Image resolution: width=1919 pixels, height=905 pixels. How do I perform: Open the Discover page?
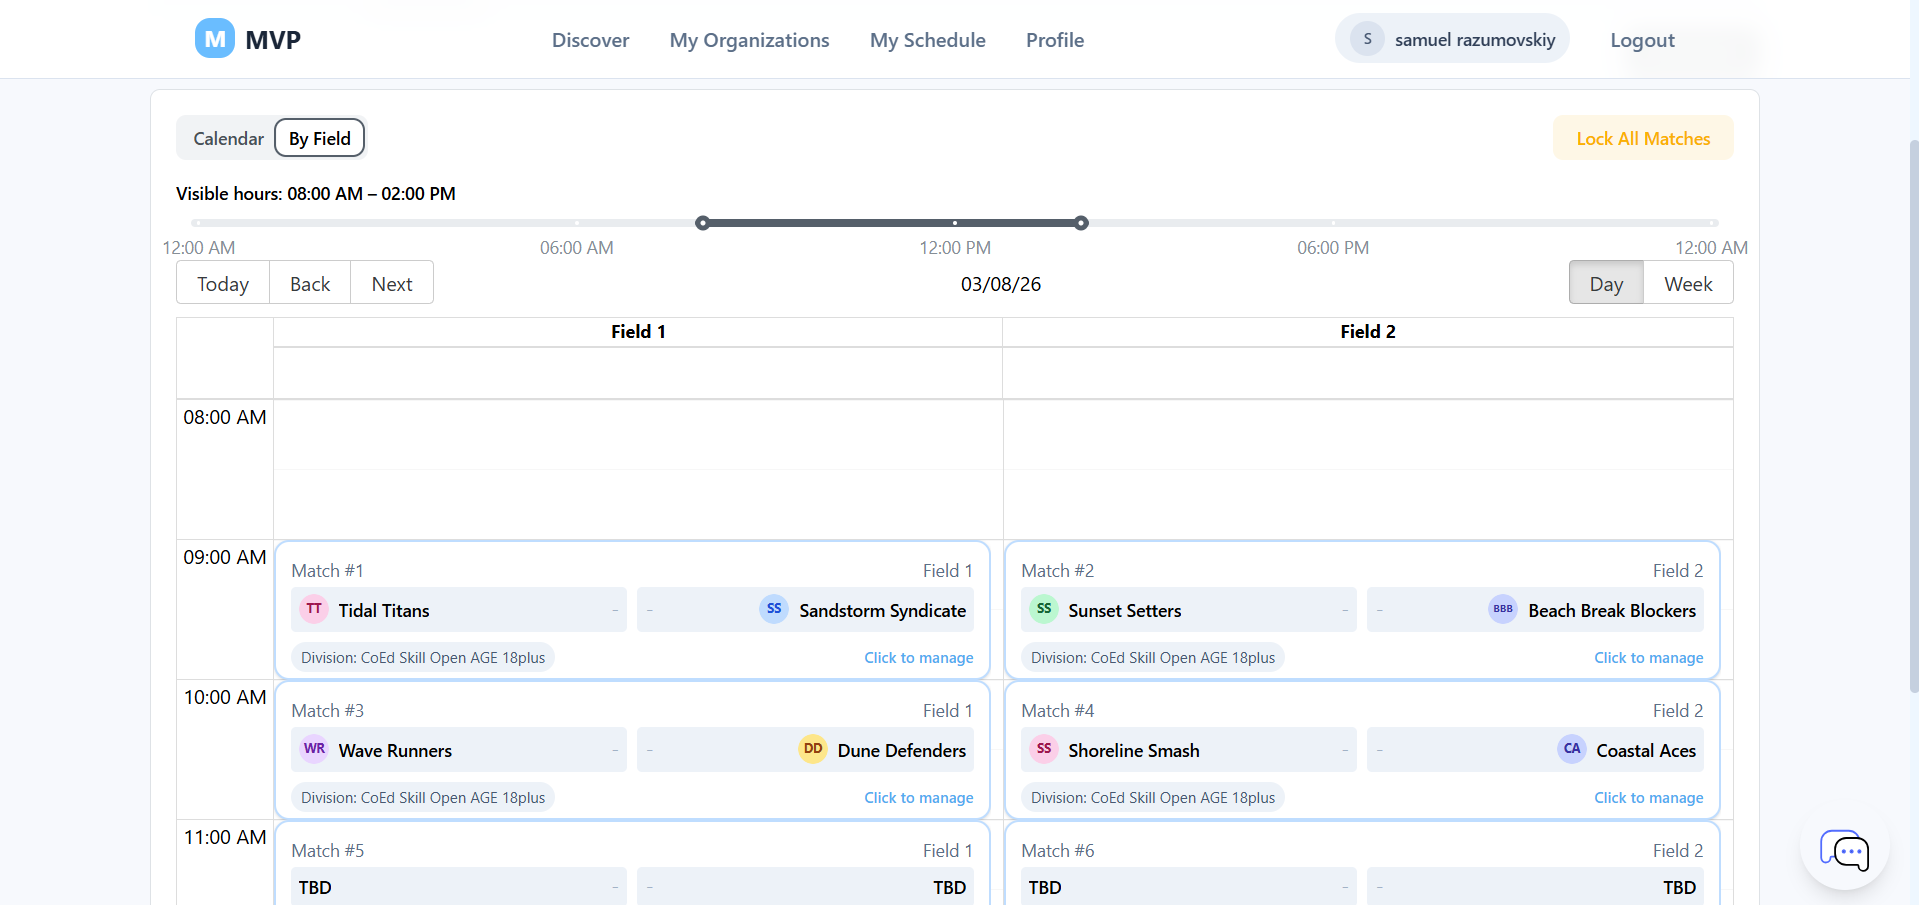(x=590, y=40)
